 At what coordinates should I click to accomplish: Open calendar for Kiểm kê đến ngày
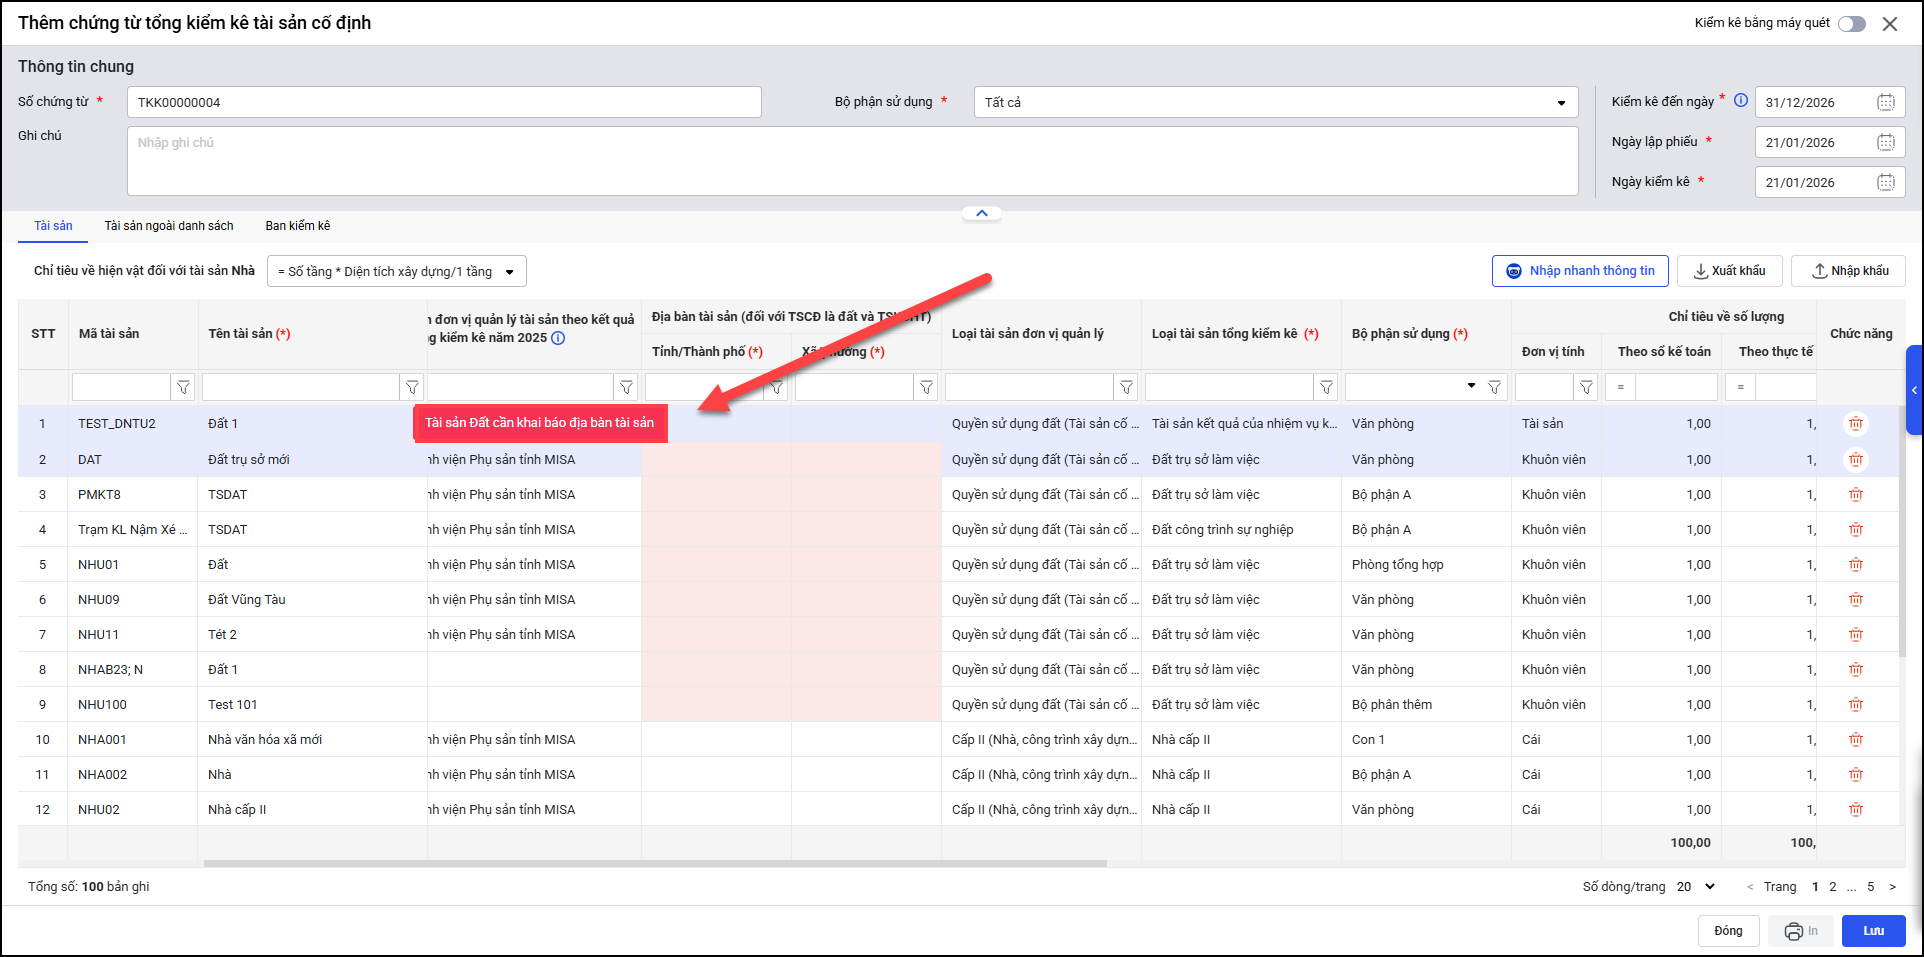1885,102
